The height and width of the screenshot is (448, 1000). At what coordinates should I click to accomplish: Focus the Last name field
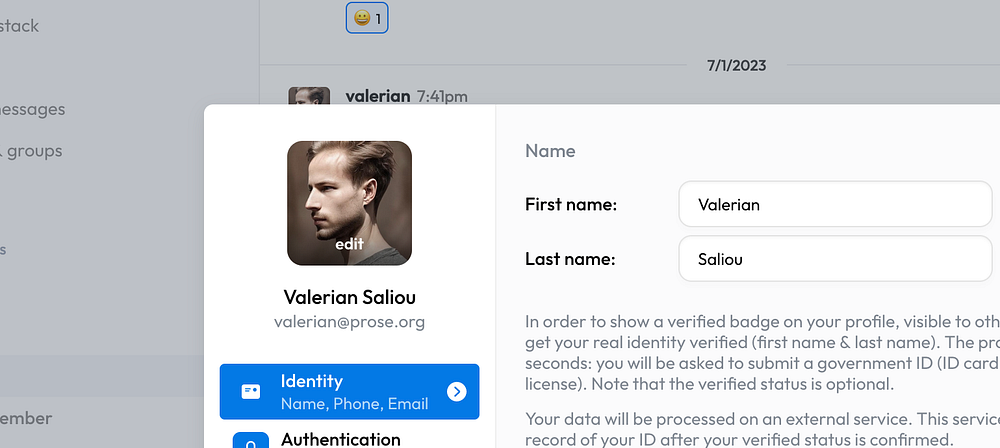pos(834,260)
